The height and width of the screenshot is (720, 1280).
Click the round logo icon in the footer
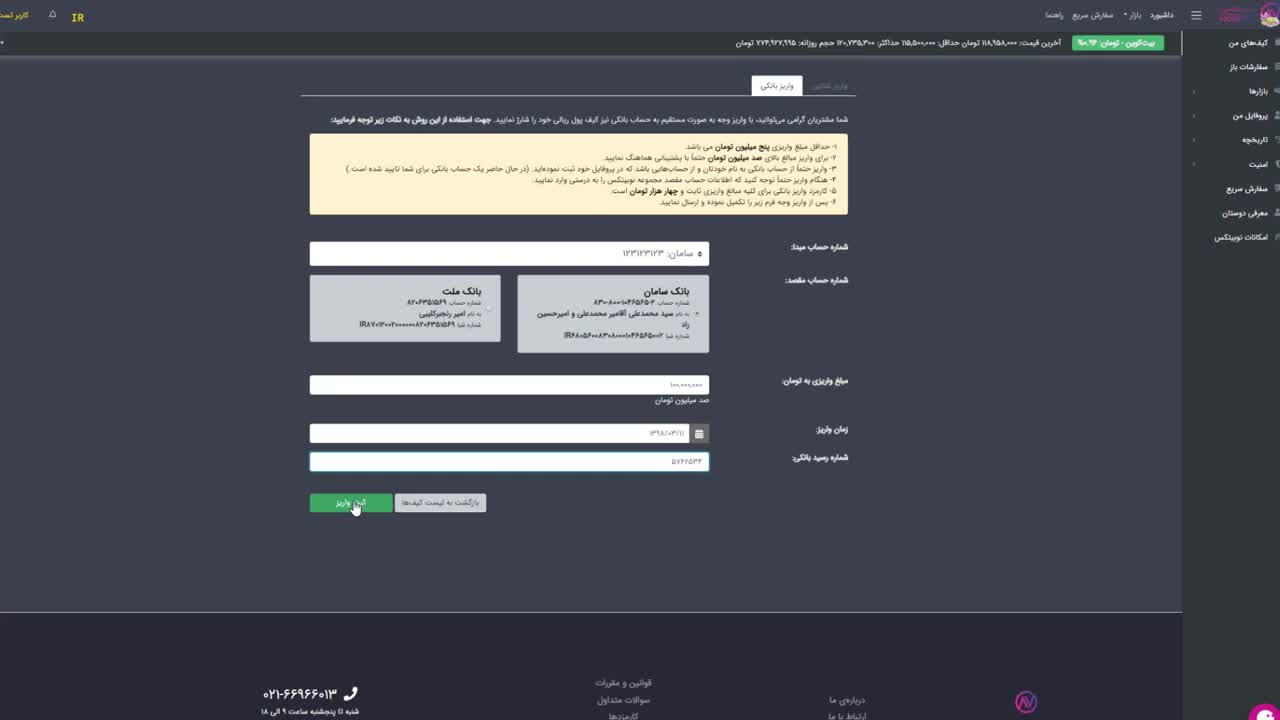coord(1026,702)
